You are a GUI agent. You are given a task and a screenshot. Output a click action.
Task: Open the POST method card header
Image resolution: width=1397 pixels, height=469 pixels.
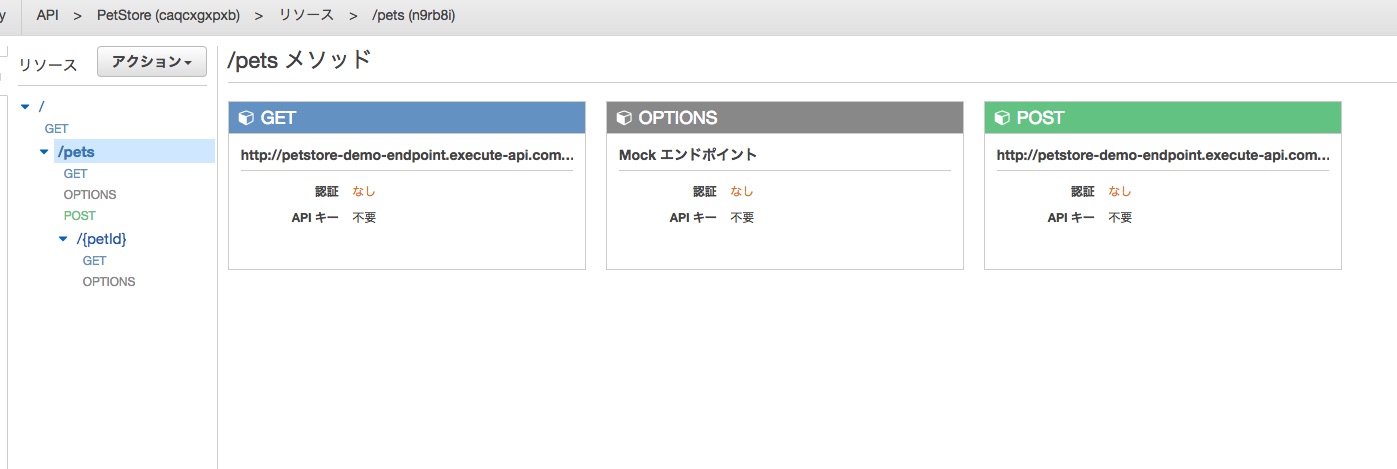1163,118
